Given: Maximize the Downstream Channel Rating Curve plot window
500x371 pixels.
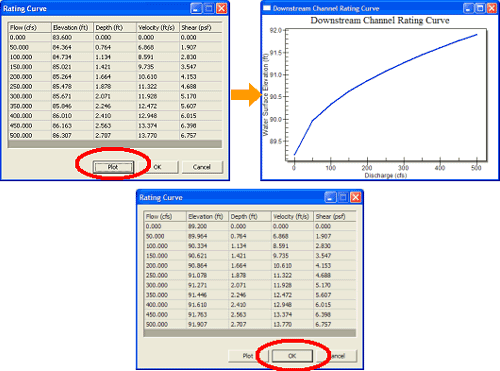Looking at the screenshot, I should tap(480, 8).
